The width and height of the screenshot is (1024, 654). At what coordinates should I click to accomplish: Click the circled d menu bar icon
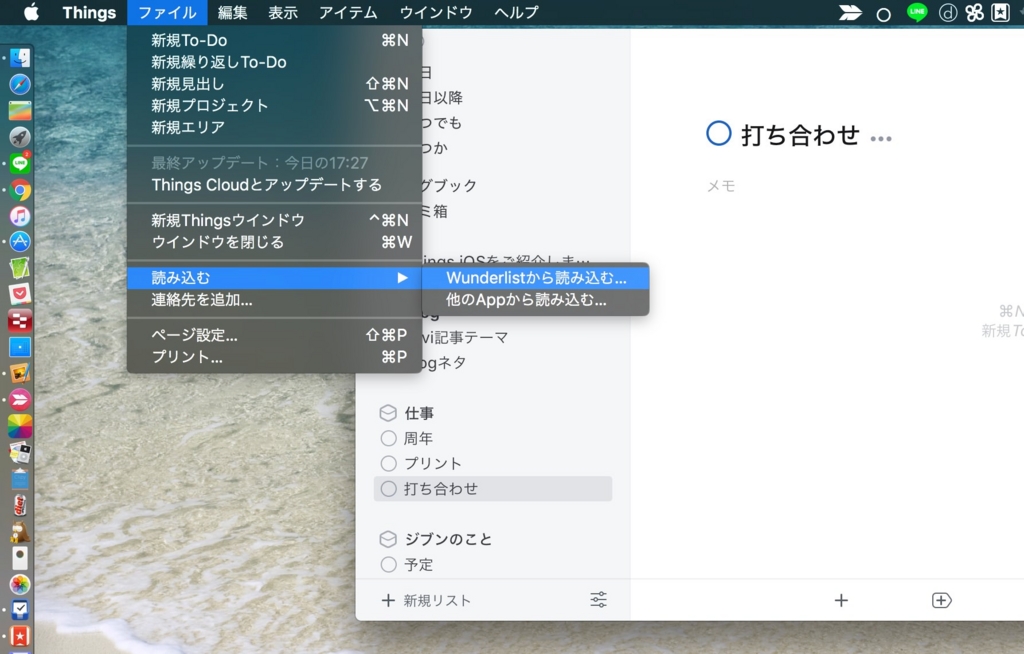947,12
